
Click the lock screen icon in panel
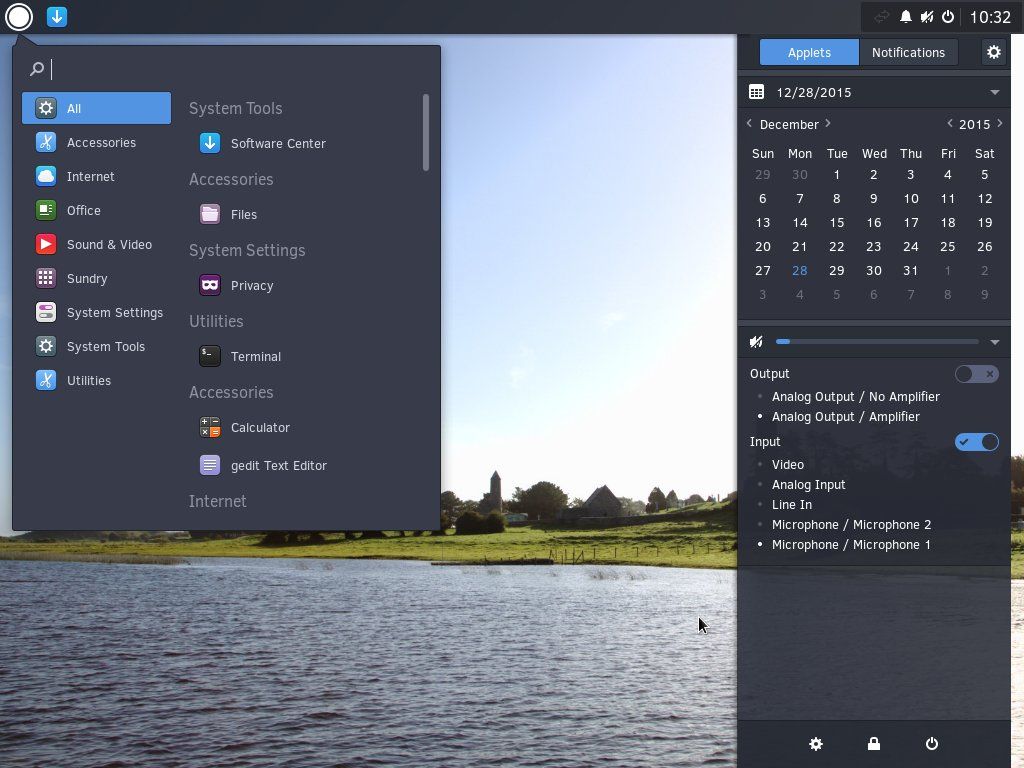click(874, 744)
